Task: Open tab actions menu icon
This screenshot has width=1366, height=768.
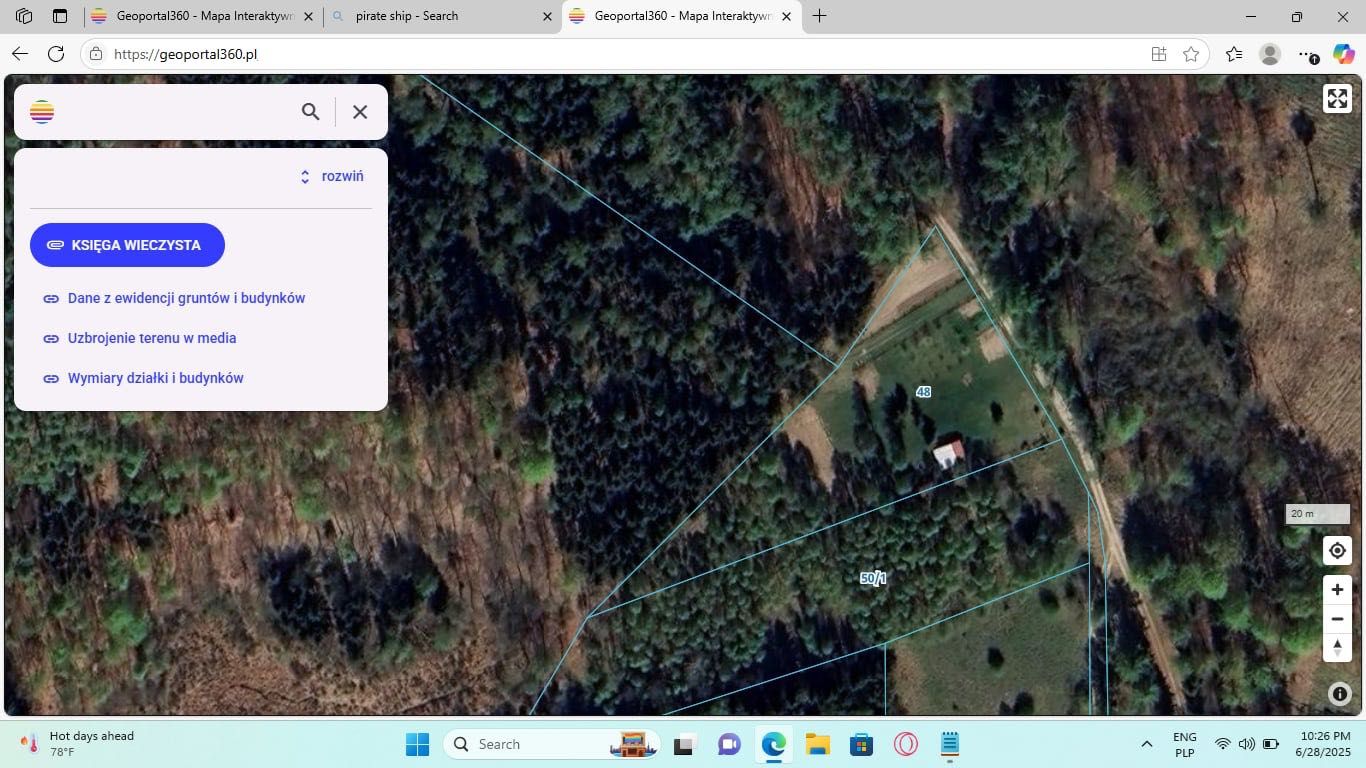Action: (60, 16)
